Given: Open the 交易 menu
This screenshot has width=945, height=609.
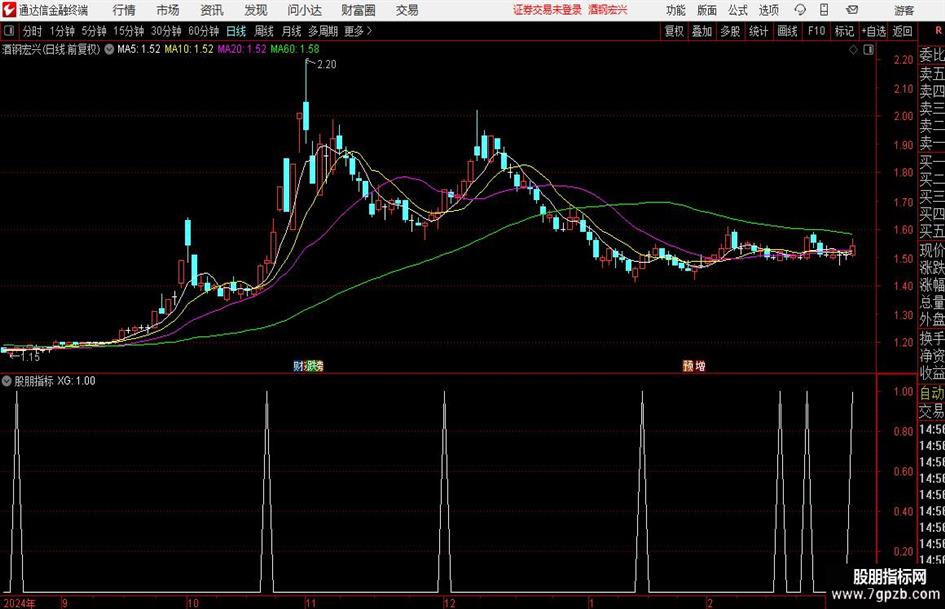Looking at the screenshot, I should [x=407, y=10].
